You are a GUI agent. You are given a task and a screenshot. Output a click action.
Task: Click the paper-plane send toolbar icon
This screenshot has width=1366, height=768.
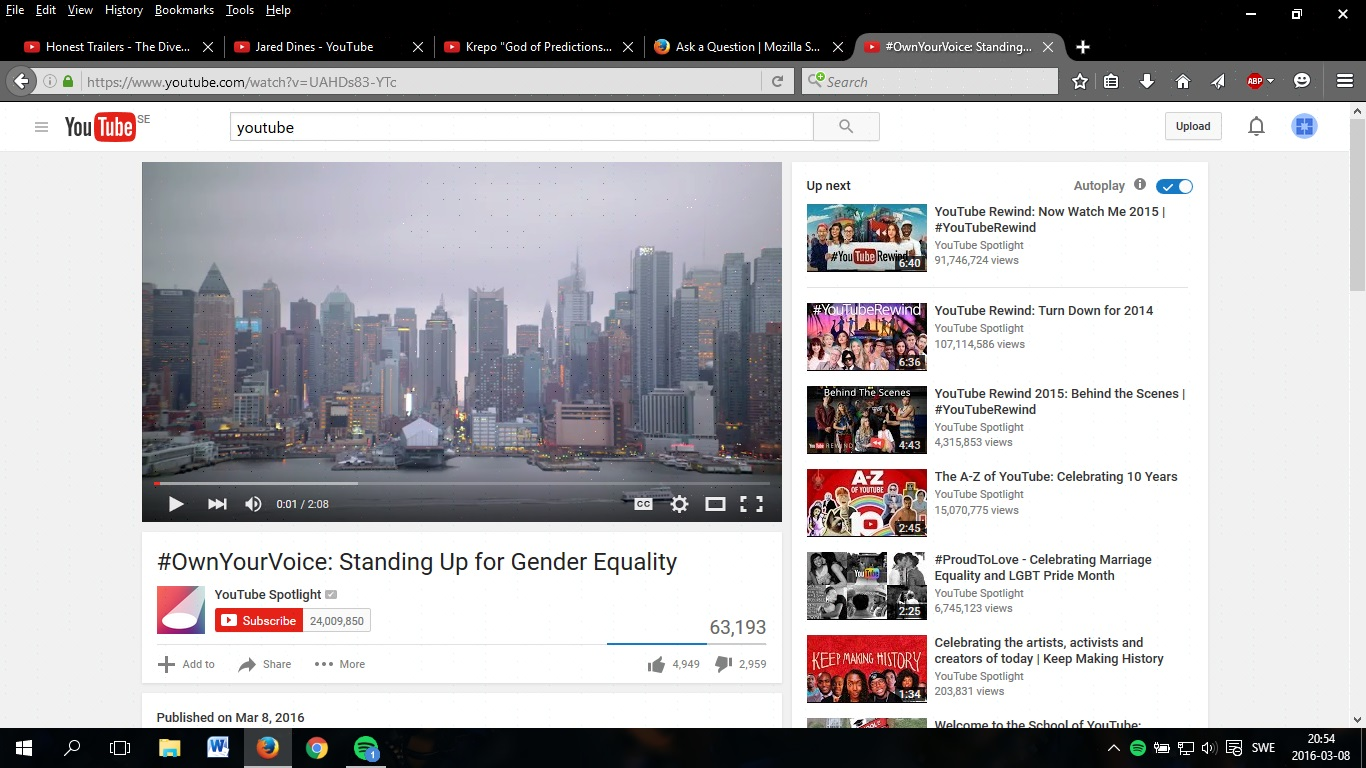pyautogui.click(x=1218, y=82)
